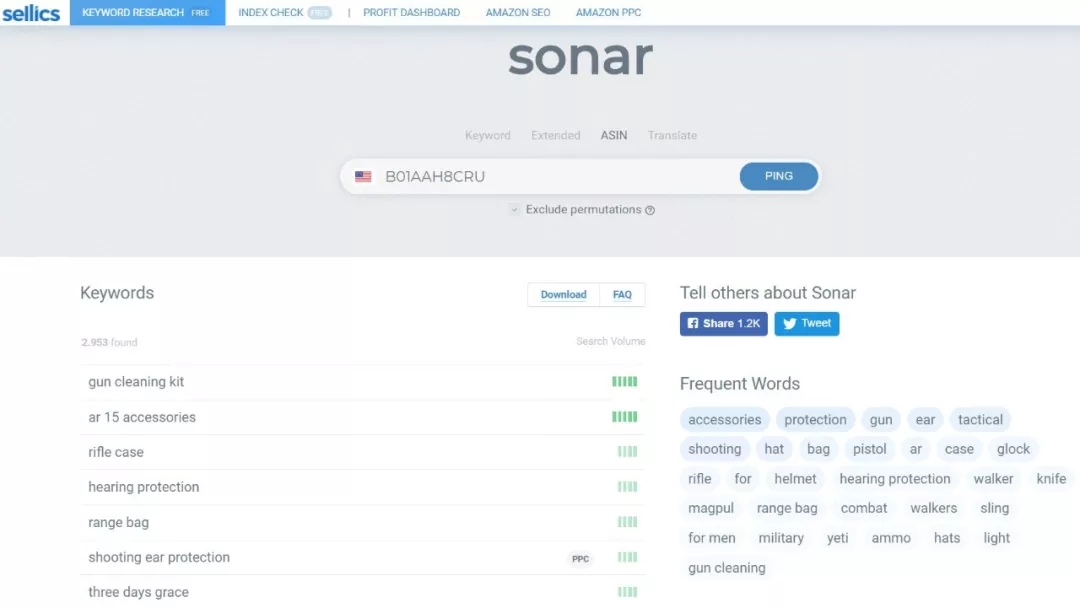Click the 'hat' frequent word tag
Viewport: 1080px width, 608px height.
pos(773,450)
